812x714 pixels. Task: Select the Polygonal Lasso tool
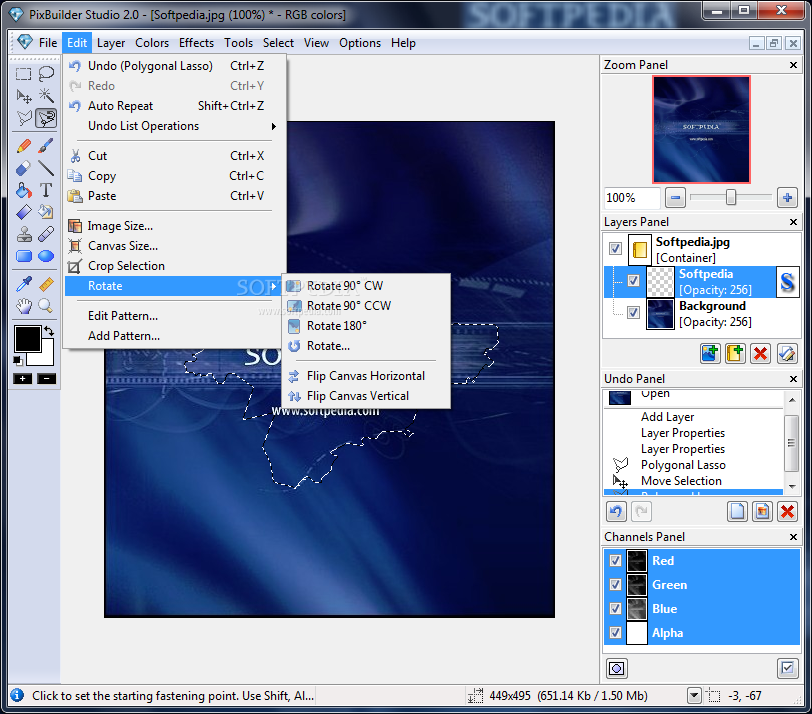click(x=23, y=119)
